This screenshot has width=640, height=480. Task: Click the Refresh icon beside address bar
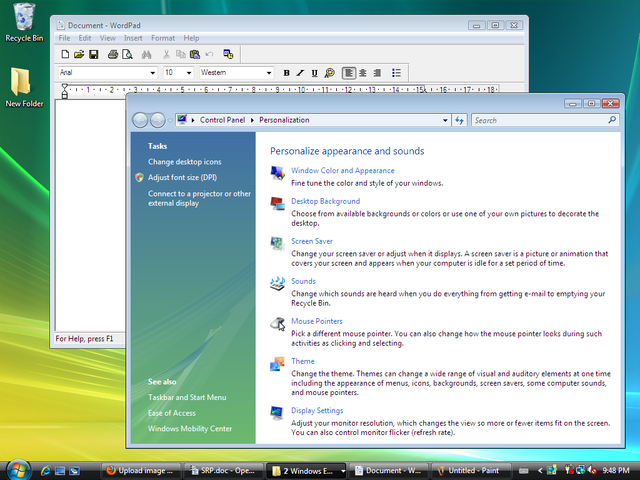(460, 120)
